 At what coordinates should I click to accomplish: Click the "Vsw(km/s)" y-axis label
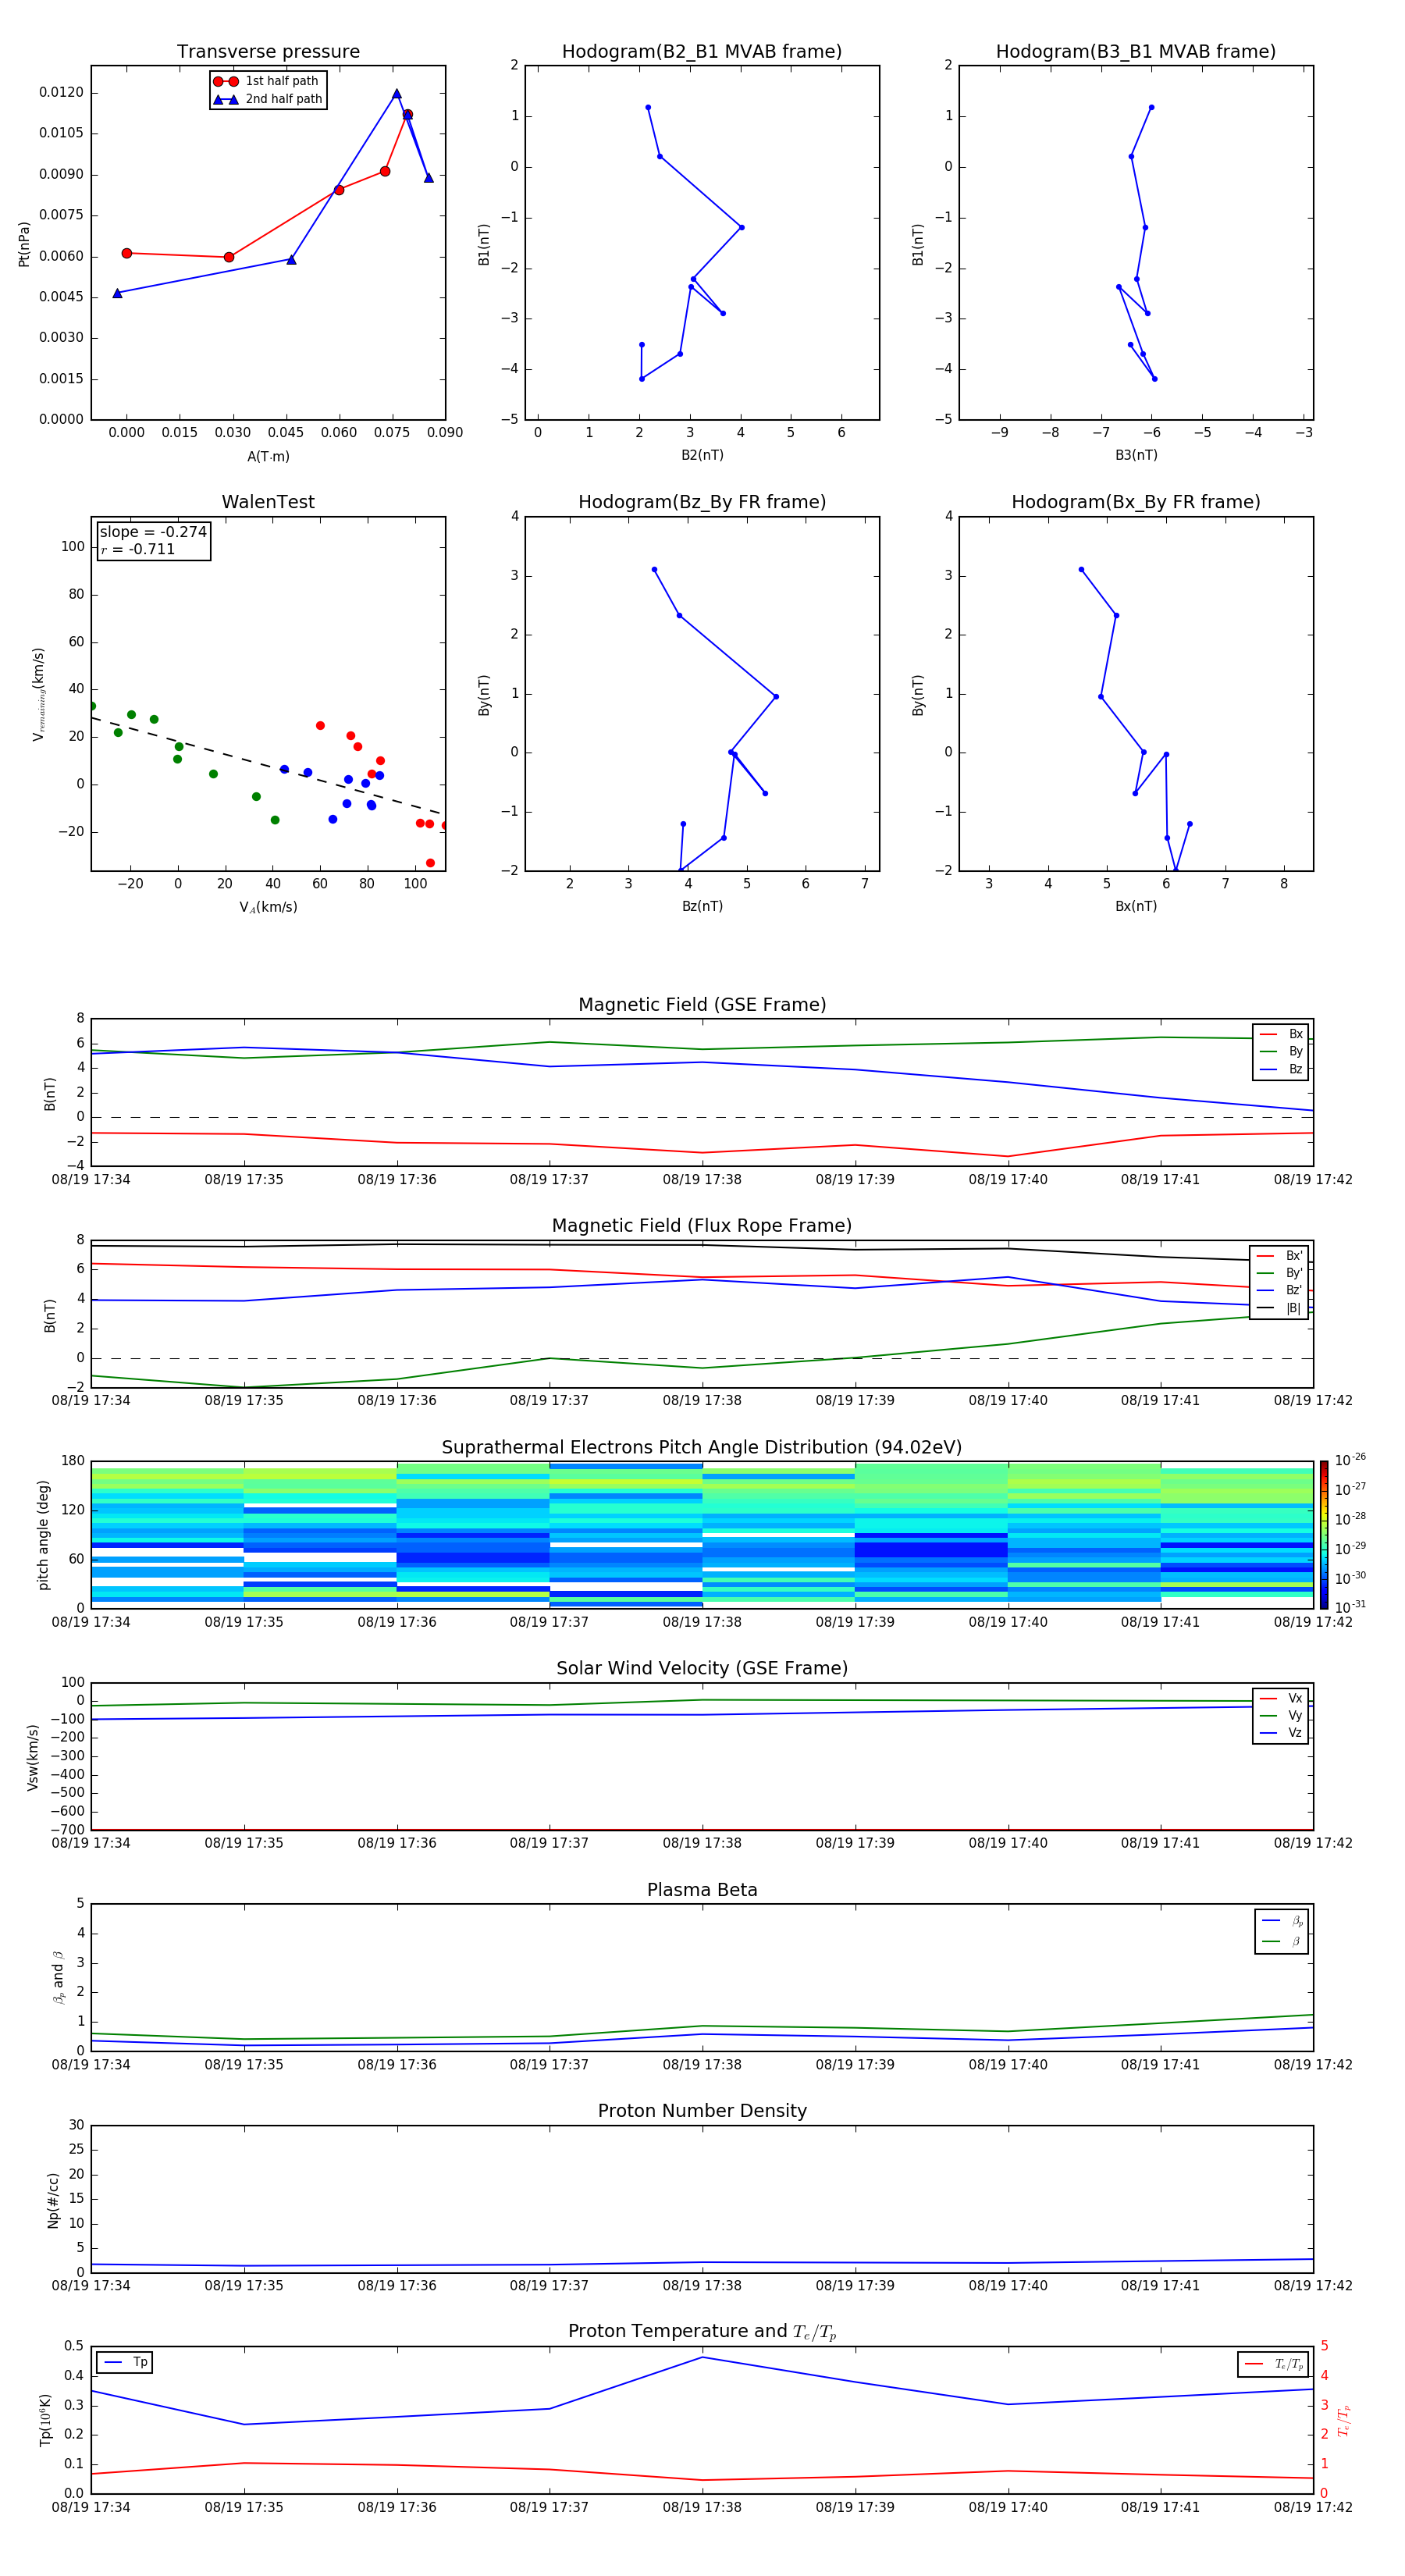pos(32,1757)
